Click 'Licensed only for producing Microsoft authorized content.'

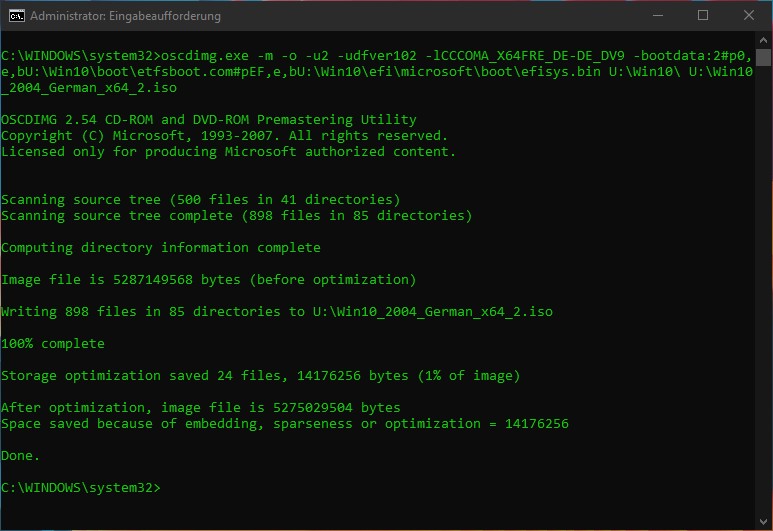click(x=228, y=151)
